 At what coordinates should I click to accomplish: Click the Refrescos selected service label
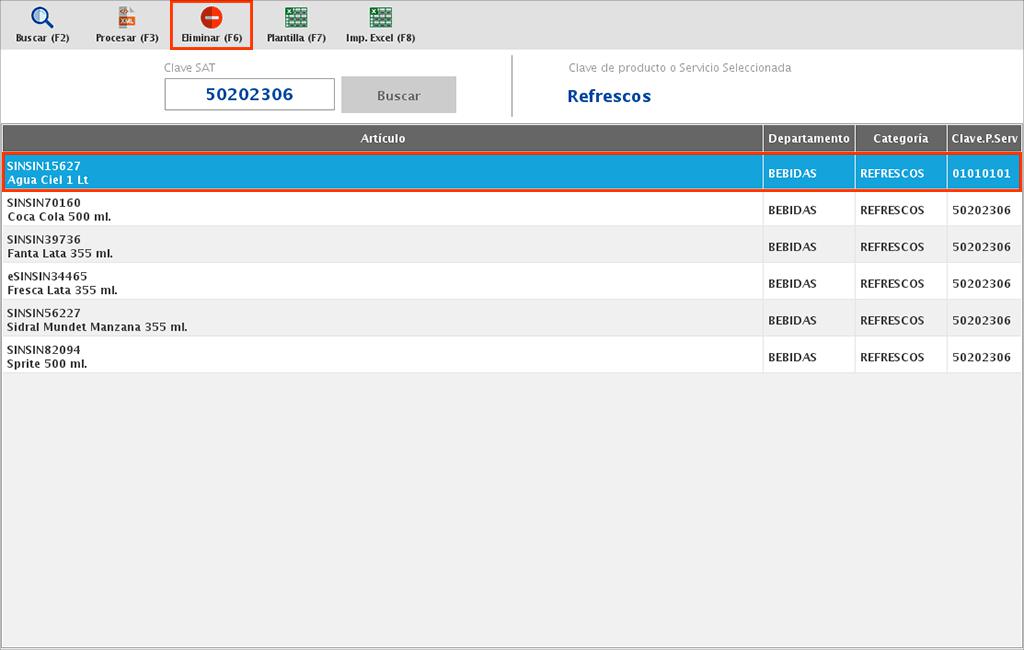609,97
